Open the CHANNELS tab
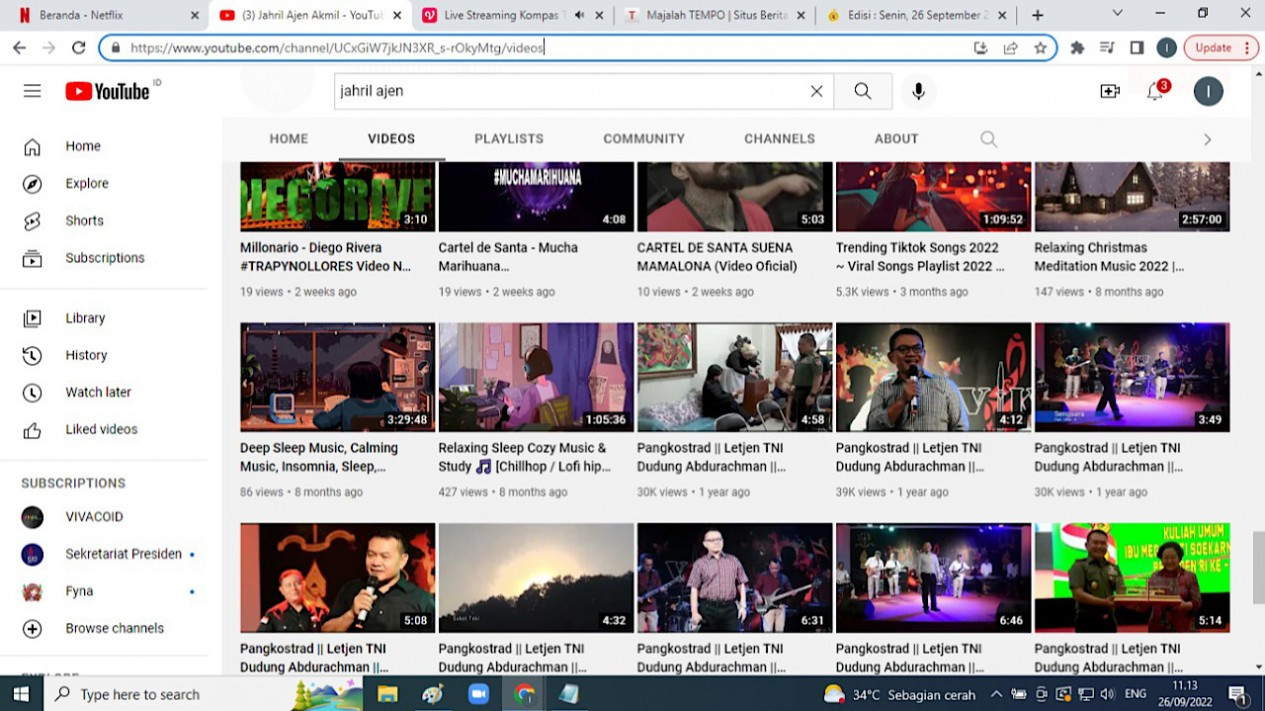 pyautogui.click(x=779, y=139)
